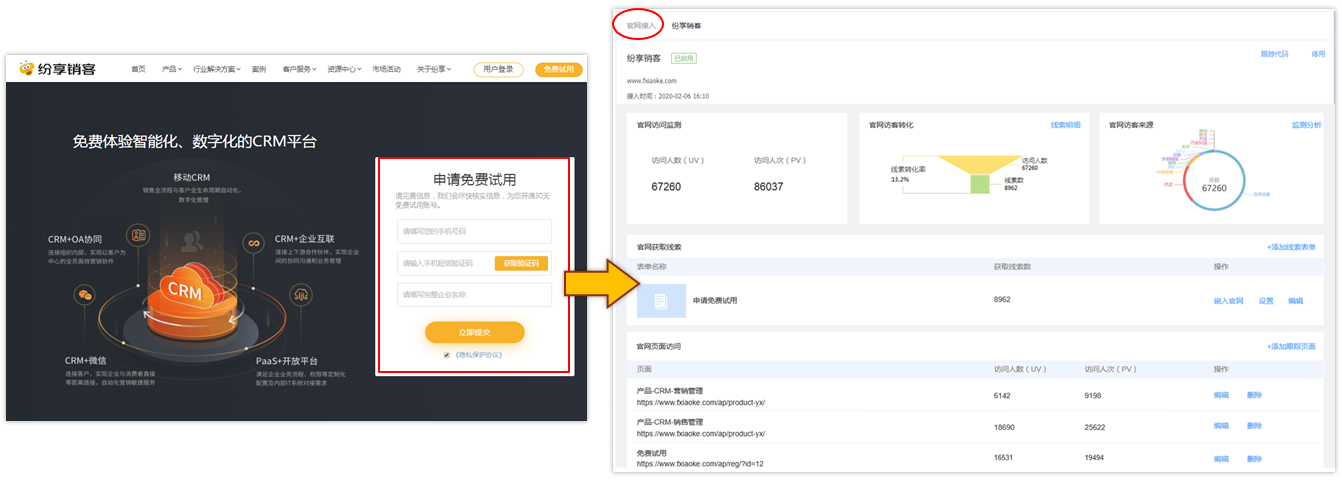The height and width of the screenshot is (480, 1342).
Task: Click the UV value 67260 in 官网访问监测
Action: point(666,187)
